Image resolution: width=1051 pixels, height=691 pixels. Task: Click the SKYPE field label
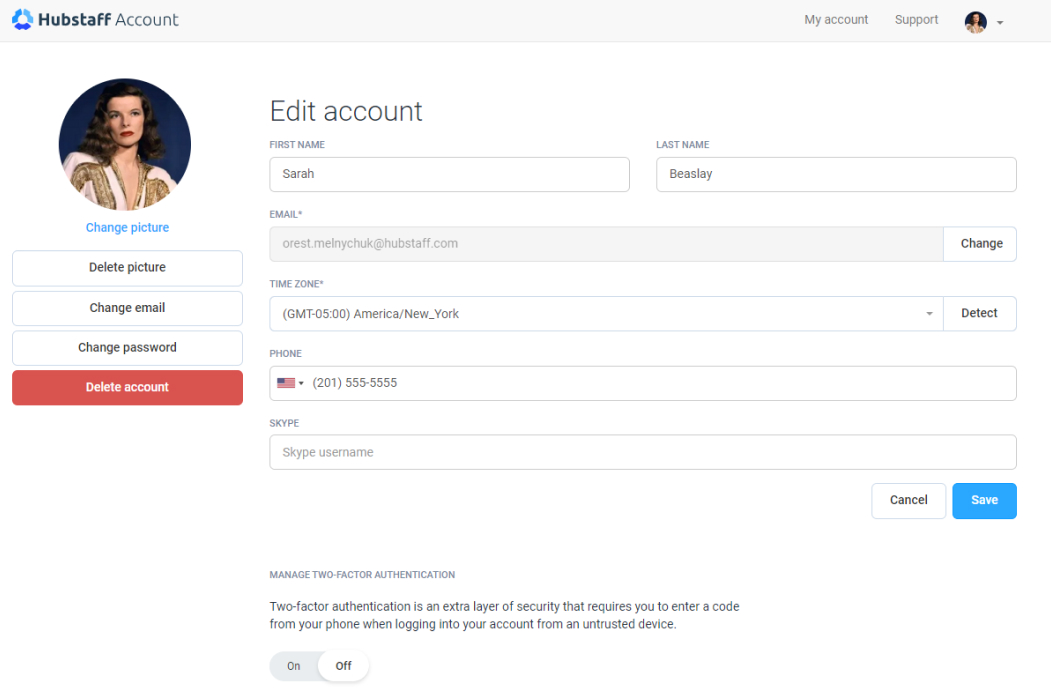[x=284, y=424]
